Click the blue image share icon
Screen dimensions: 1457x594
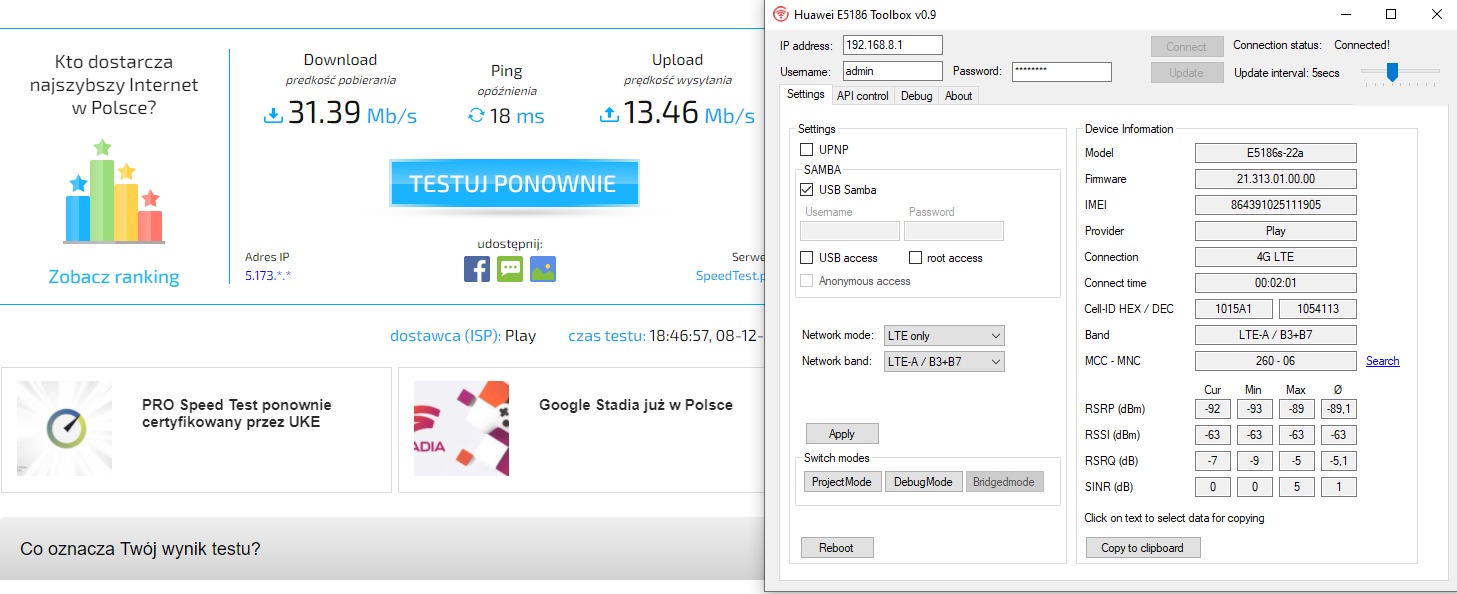tap(543, 269)
